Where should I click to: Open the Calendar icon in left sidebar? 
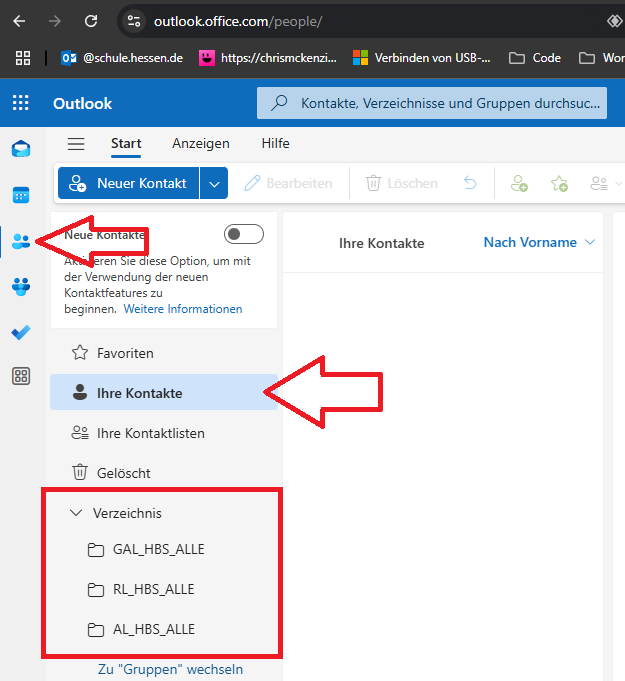(x=21, y=195)
